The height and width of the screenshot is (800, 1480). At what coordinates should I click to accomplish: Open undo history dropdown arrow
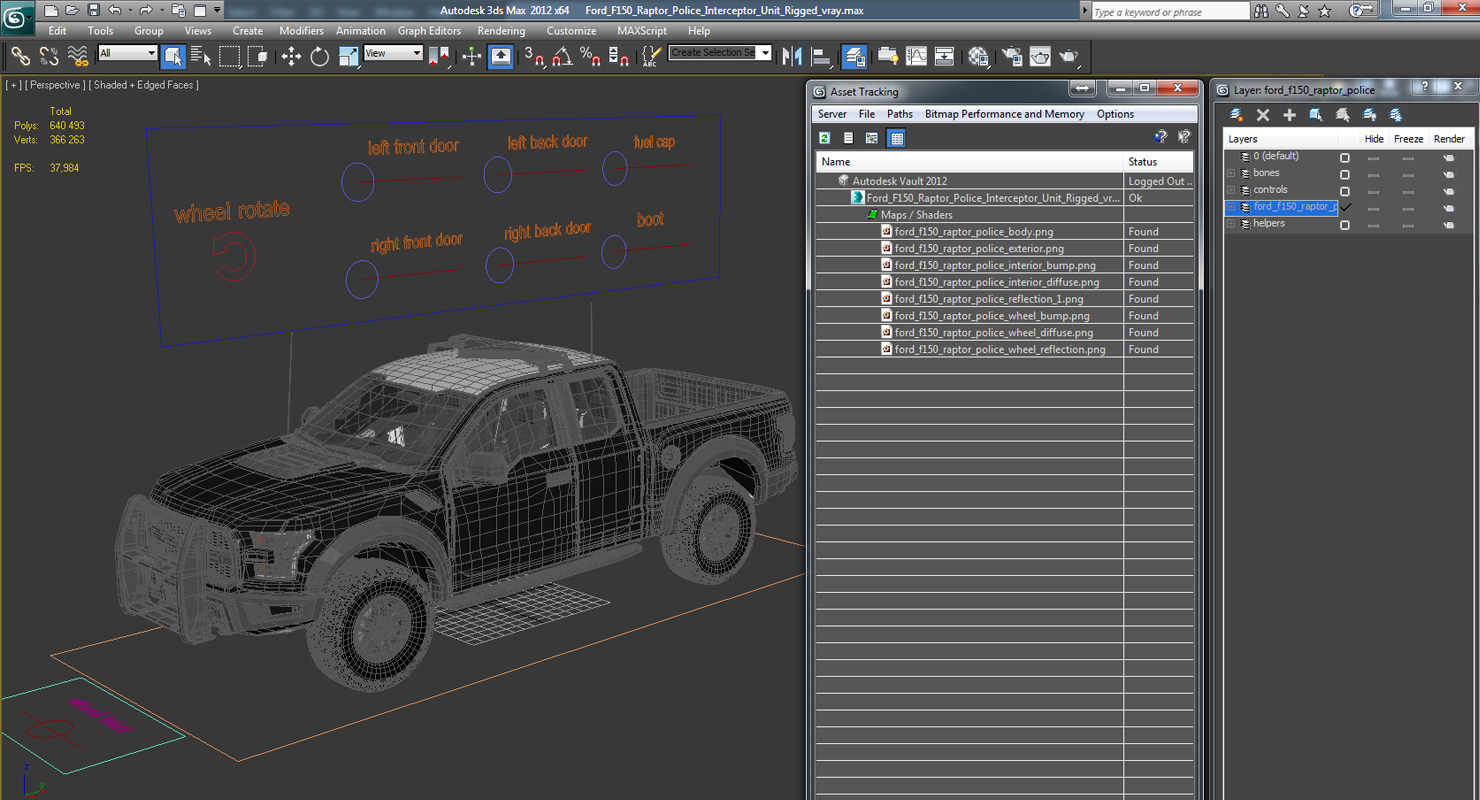coord(129,10)
